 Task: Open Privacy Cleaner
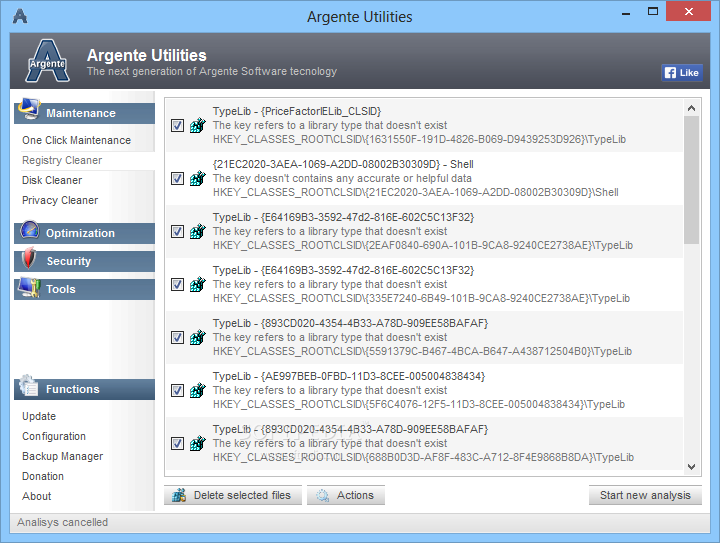click(x=60, y=200)
